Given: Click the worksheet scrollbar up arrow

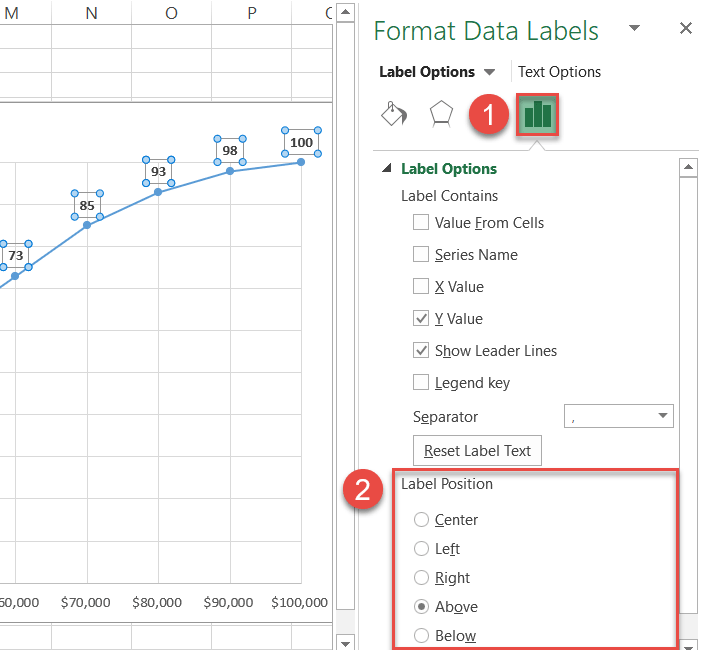Looking at the screenshot, I should 346,12.
